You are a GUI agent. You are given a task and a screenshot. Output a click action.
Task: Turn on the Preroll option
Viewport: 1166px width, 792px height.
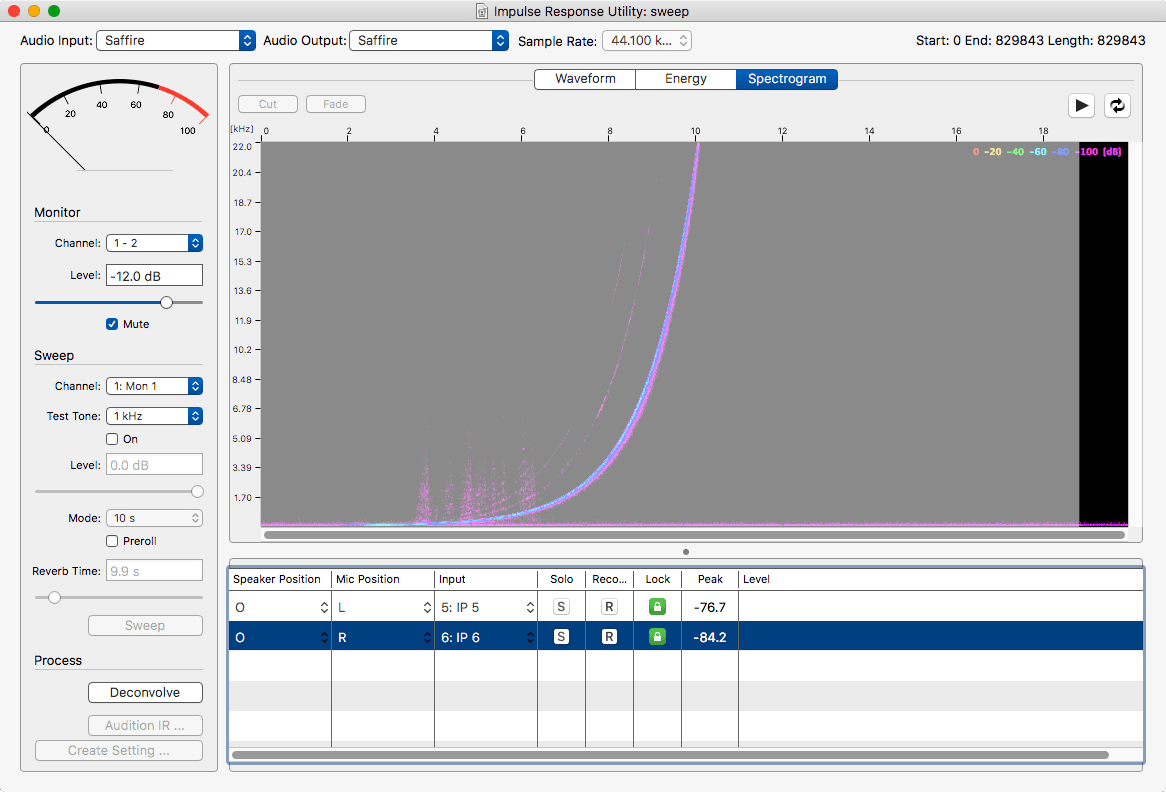[111, 541]
